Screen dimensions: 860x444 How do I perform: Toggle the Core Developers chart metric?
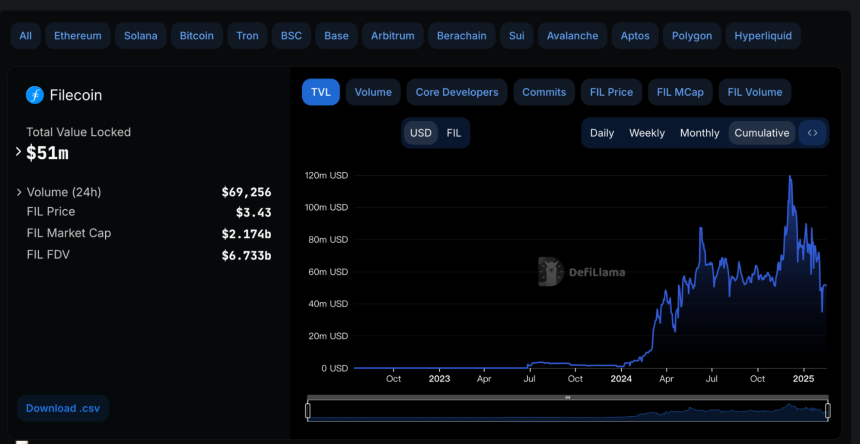(457, 92)
